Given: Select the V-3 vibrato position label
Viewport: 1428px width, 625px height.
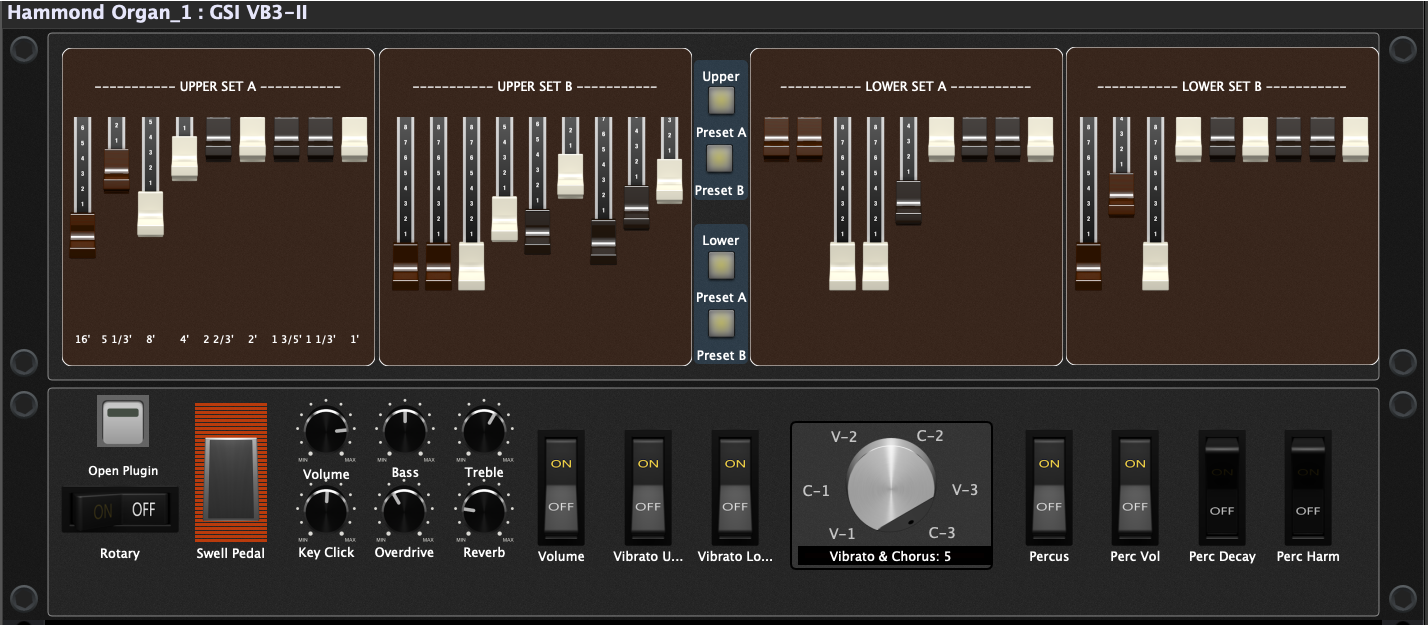Looking at the screenshot, I should 964,489.
